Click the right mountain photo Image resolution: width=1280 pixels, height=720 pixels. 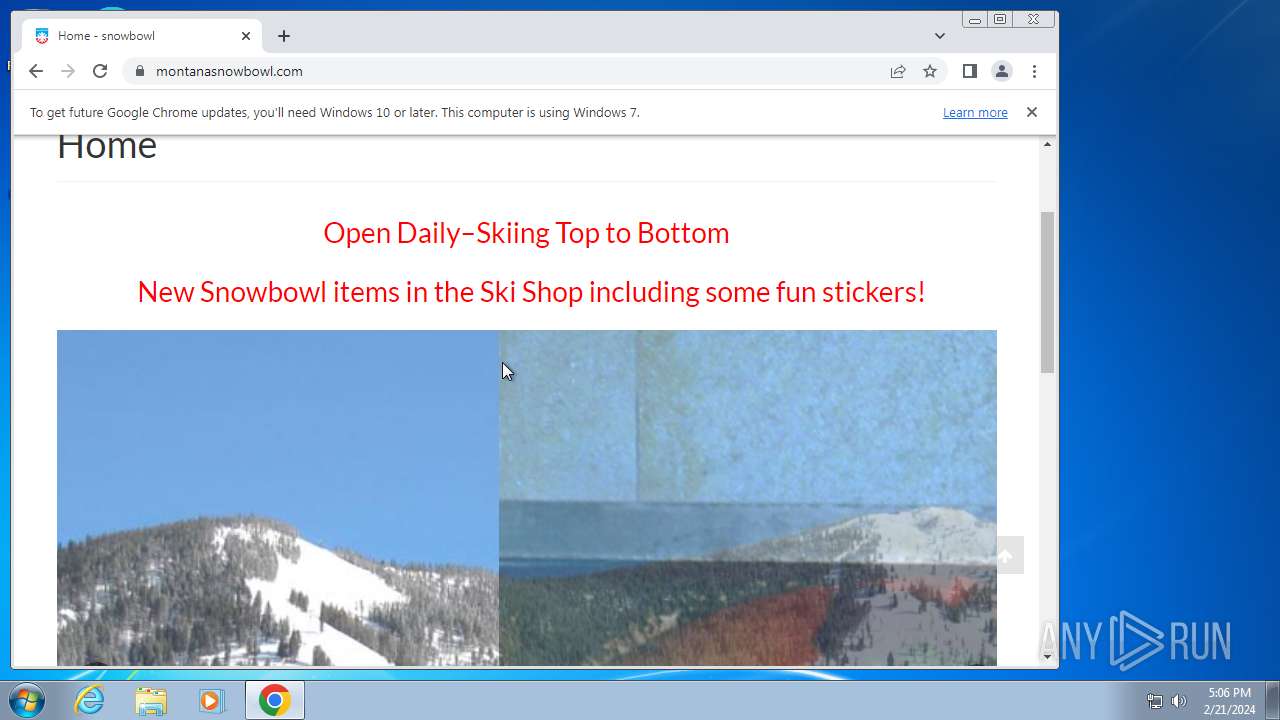pos(748,498)
